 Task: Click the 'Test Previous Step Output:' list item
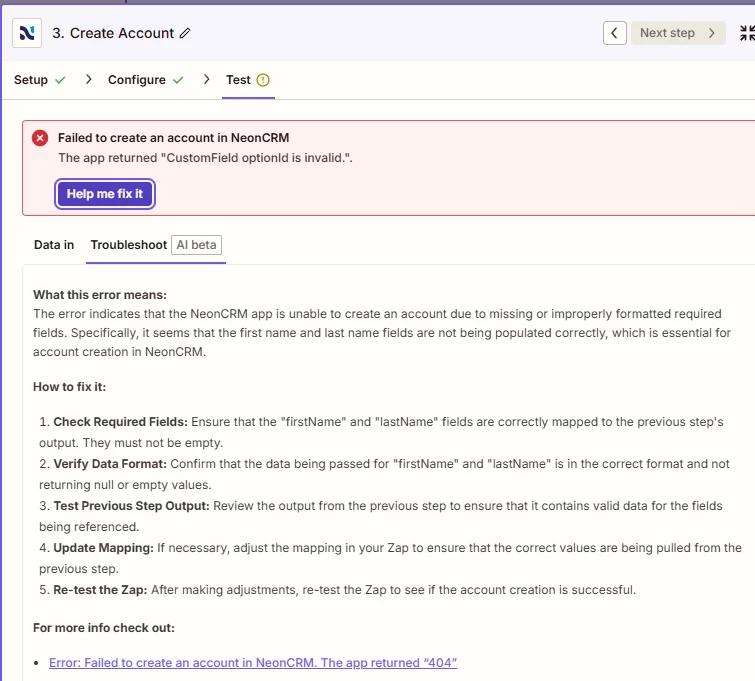pos(380,516)
